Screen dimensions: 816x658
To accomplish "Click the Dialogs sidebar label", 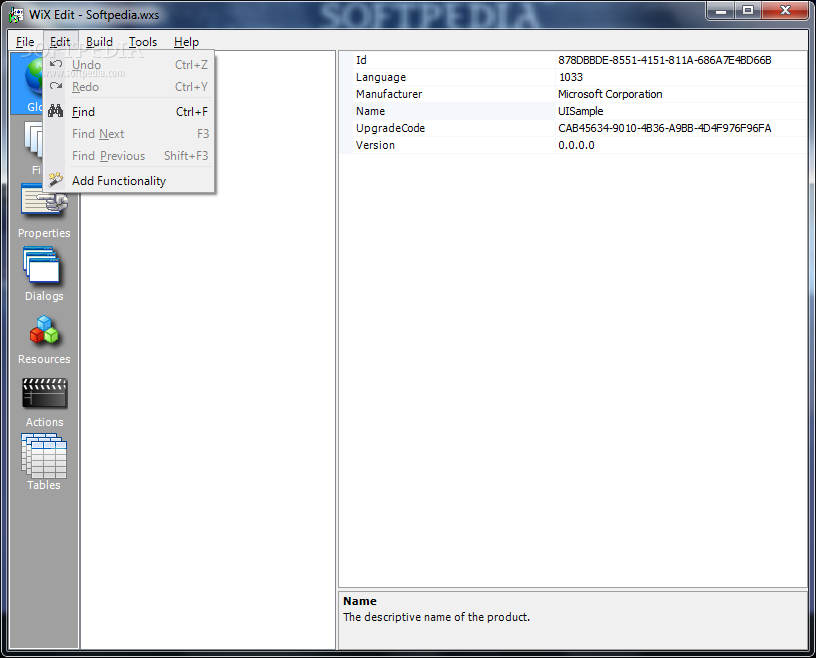I will tap(44, 296).
